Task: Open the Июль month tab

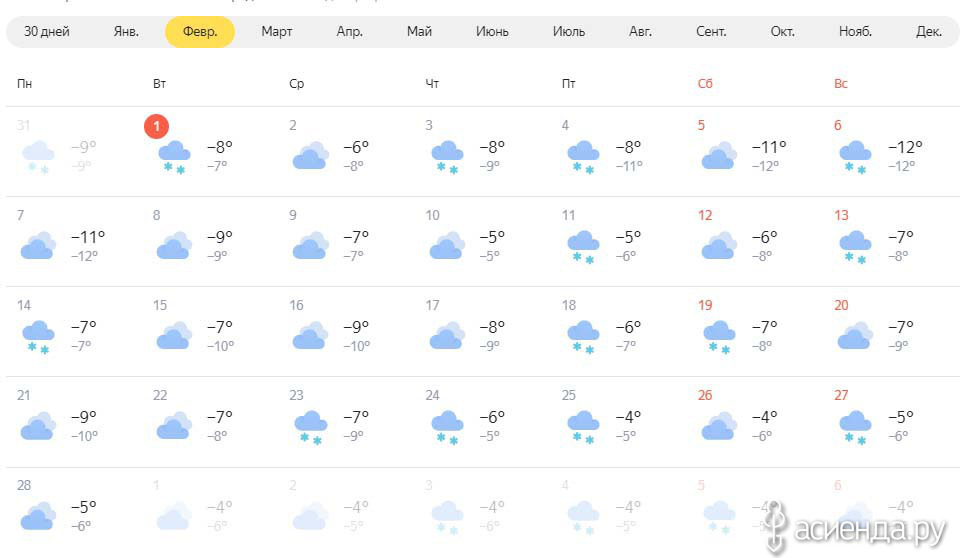Action: (569, 31)
